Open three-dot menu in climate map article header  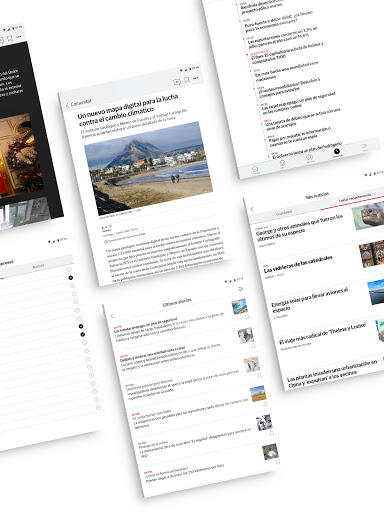(x=196, y=78)
